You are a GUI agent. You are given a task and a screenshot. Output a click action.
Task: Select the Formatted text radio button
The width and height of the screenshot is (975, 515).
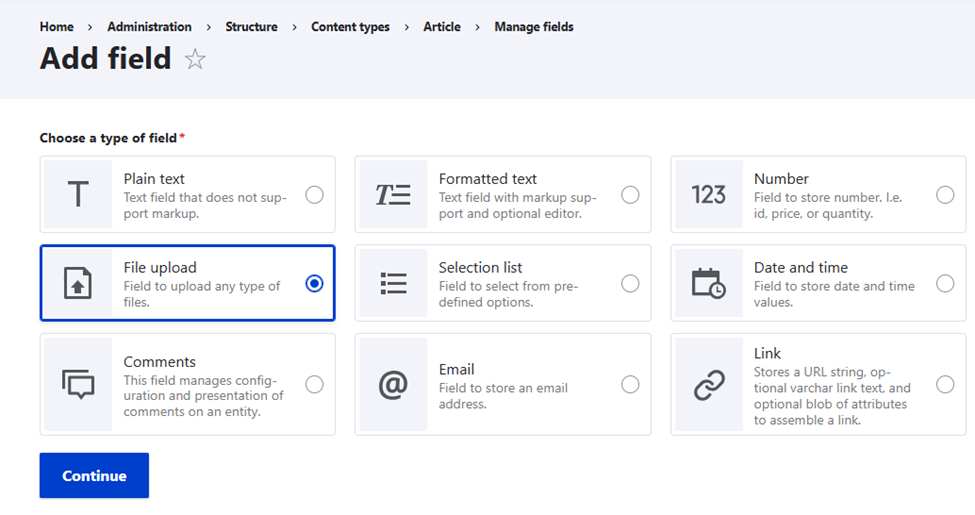click(x=630, y=195)
